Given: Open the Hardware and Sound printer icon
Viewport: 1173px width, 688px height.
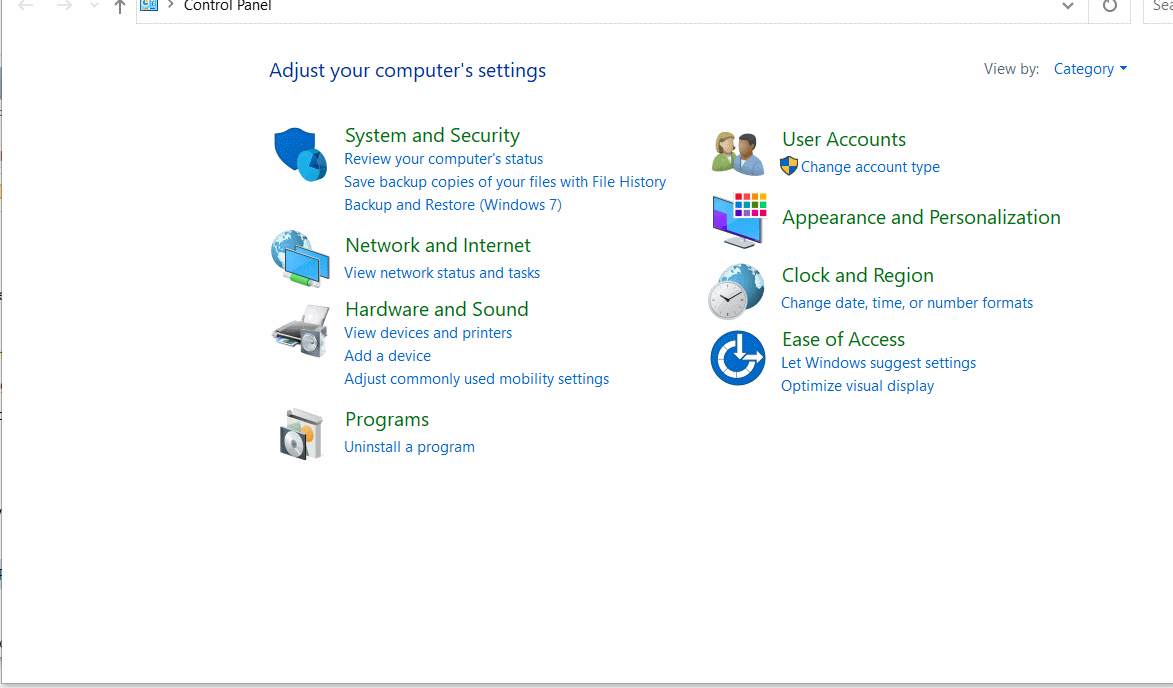Looking at the screenshot, I should tap(301, 331).
